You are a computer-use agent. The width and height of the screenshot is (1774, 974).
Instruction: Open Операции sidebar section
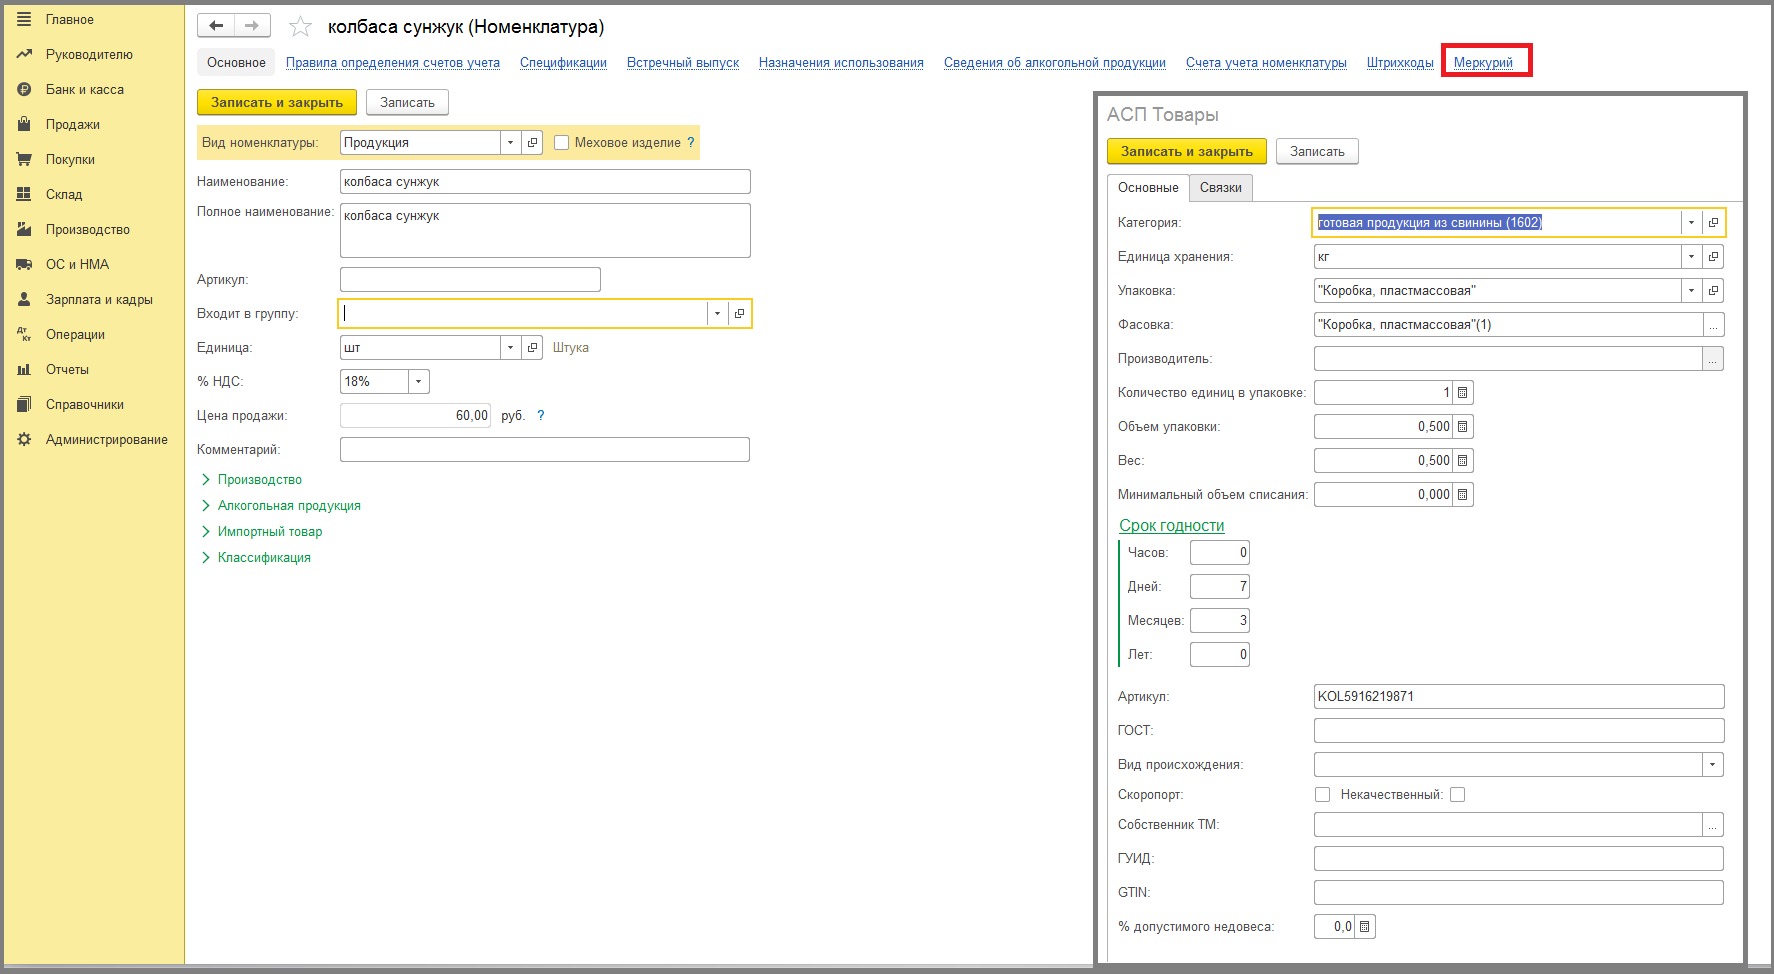tap(75, 334)
